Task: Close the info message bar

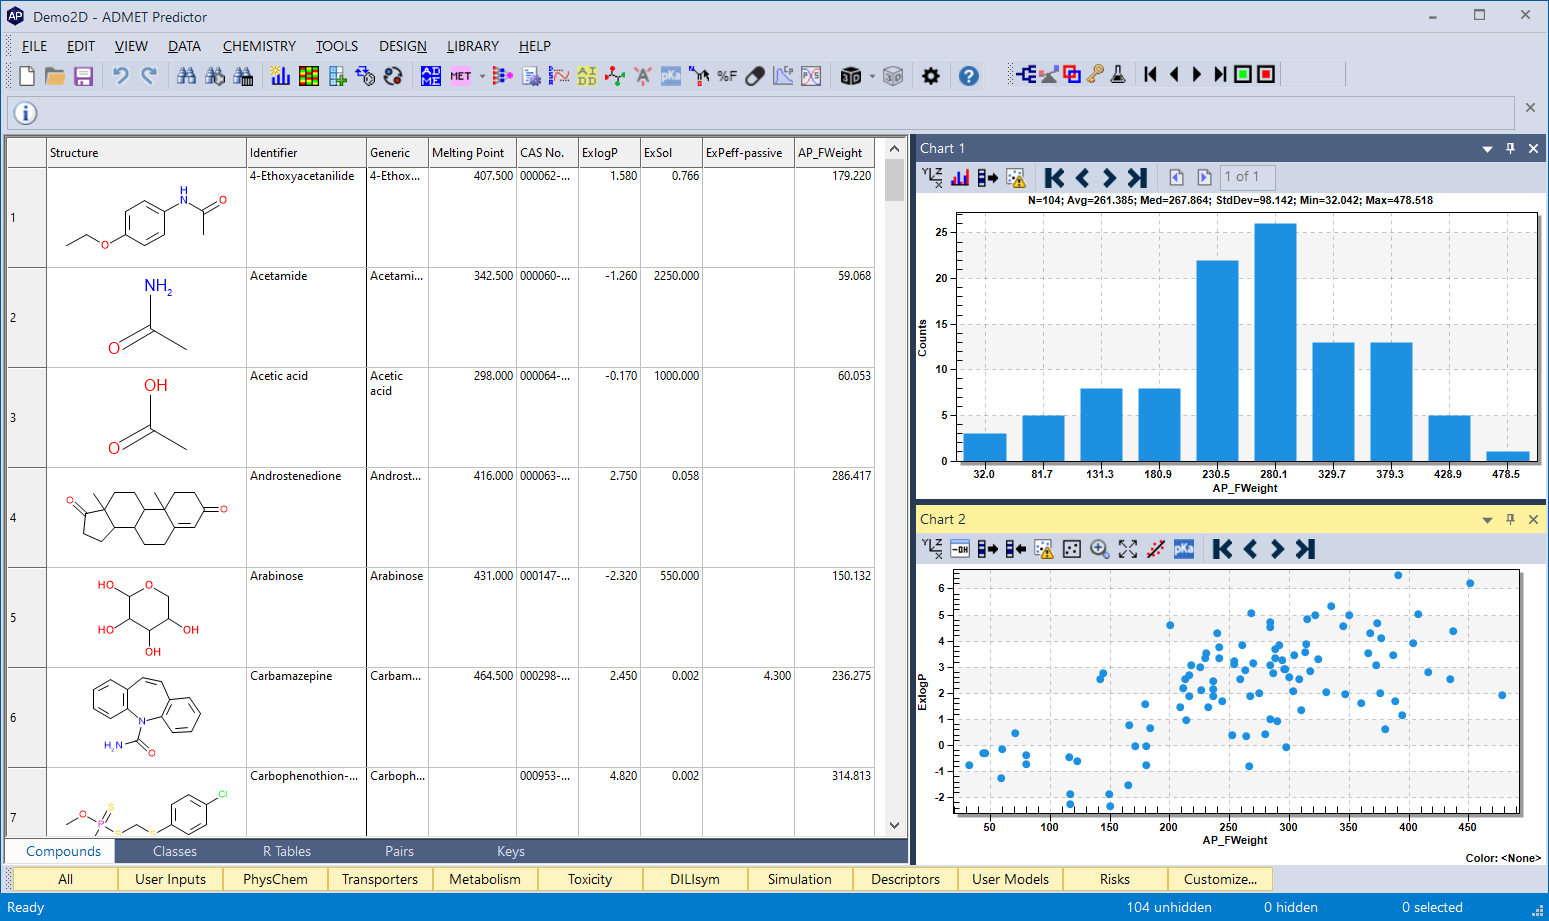Action: click(1530, 107)
